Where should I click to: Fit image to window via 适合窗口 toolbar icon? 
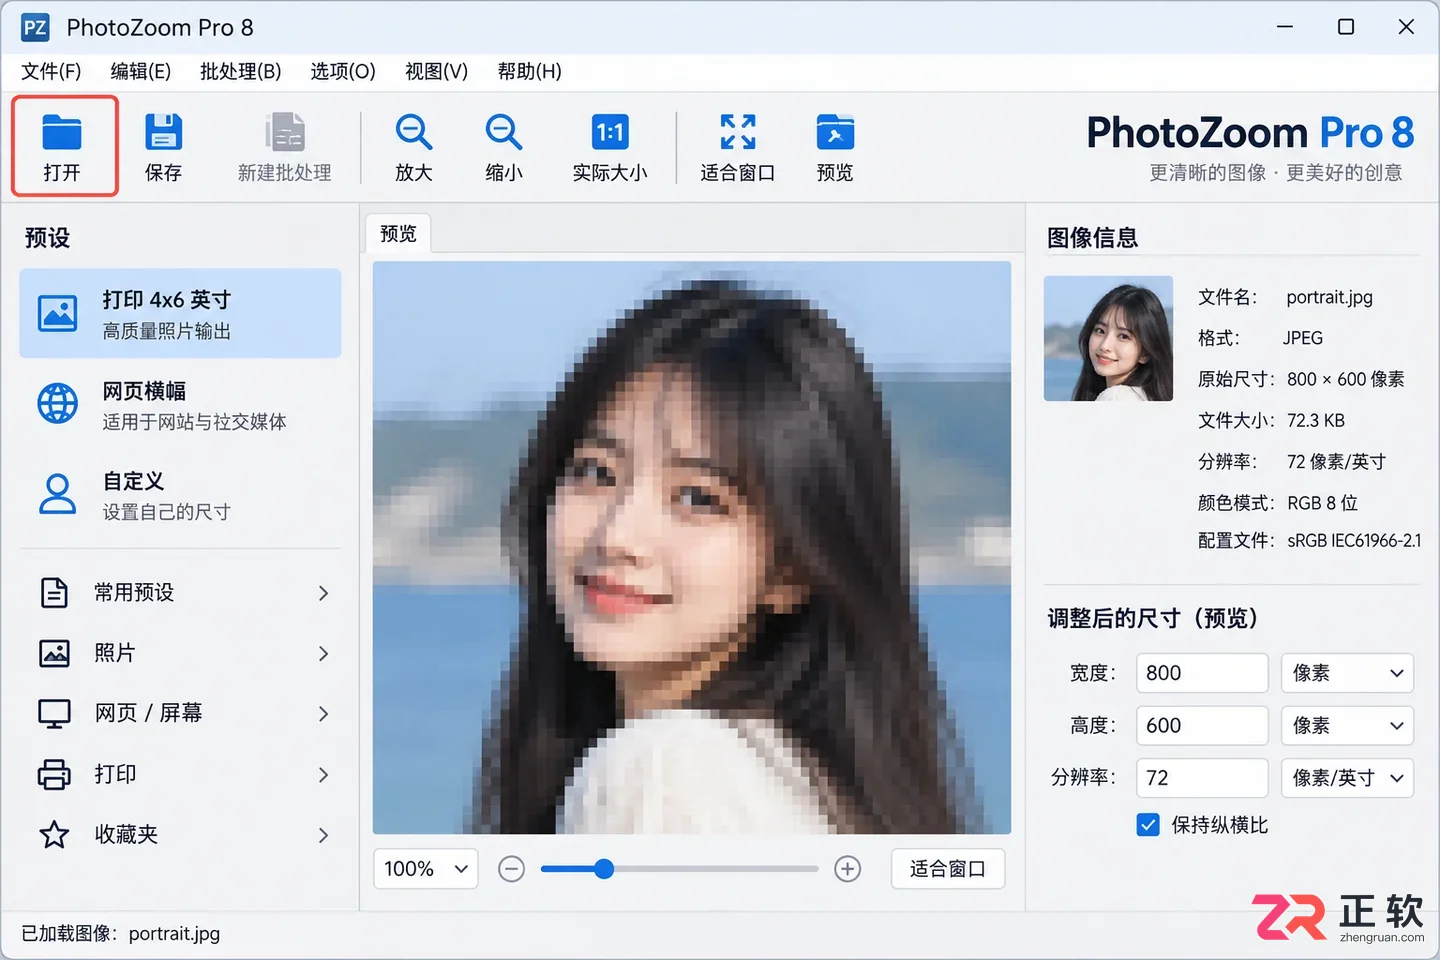[x=737, y=146]
